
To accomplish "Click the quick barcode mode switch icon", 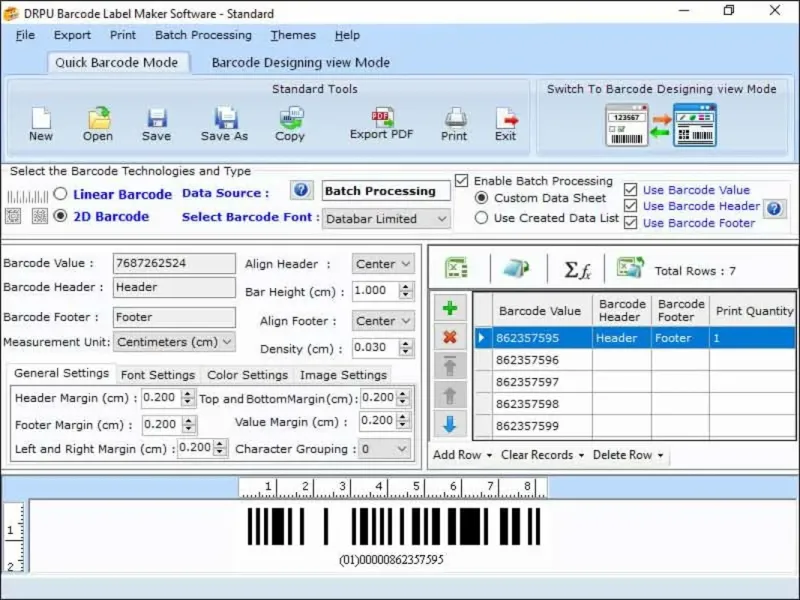I will (627, 125).
